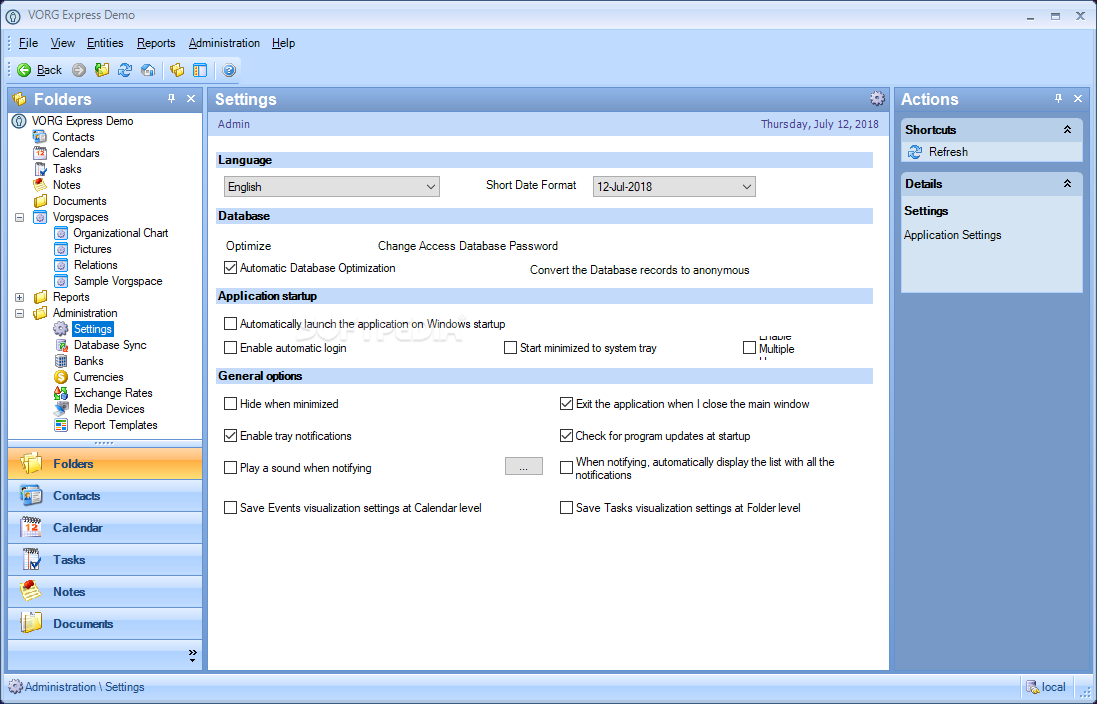Open navigation pane overflow chevron menu
The height and width of the screenshot is (704, 1097).
(x=192, y=656)
